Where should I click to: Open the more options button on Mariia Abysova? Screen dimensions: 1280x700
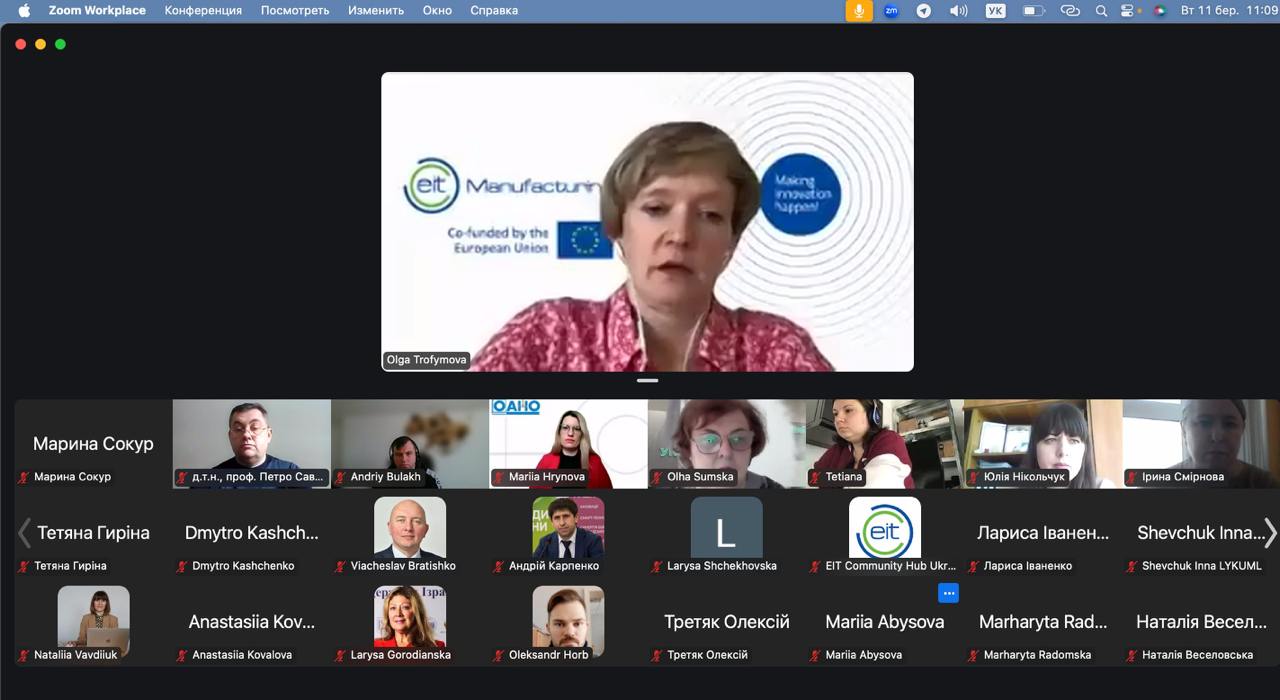949,593
